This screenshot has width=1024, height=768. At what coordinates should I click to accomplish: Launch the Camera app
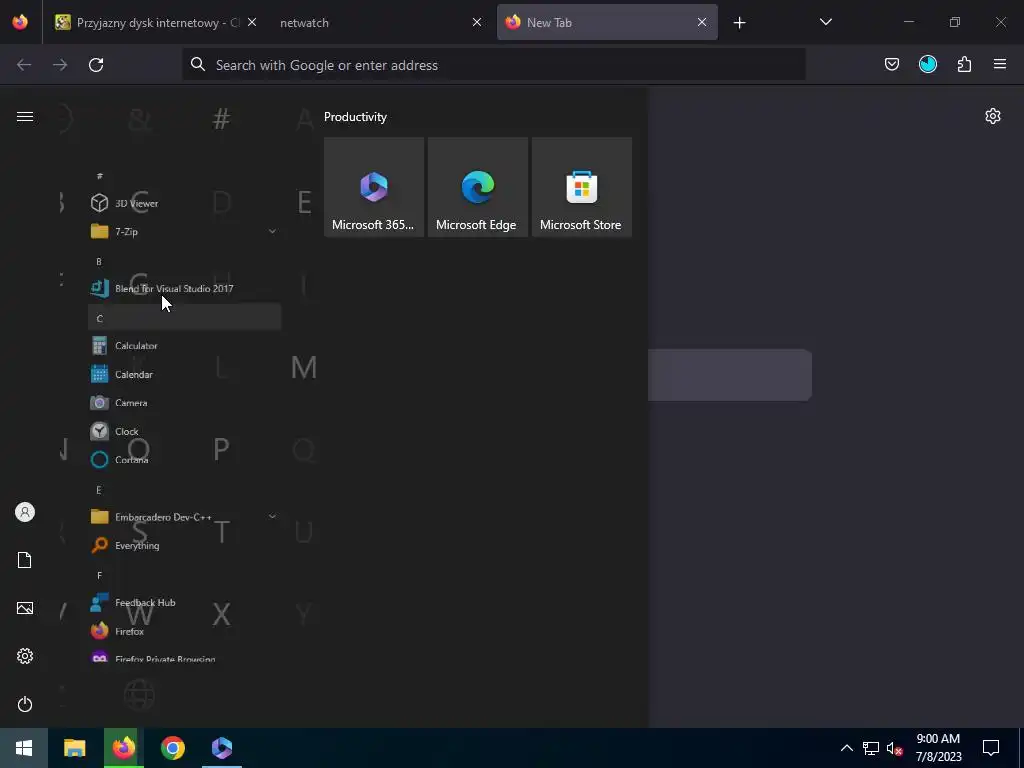coord(184,403)
